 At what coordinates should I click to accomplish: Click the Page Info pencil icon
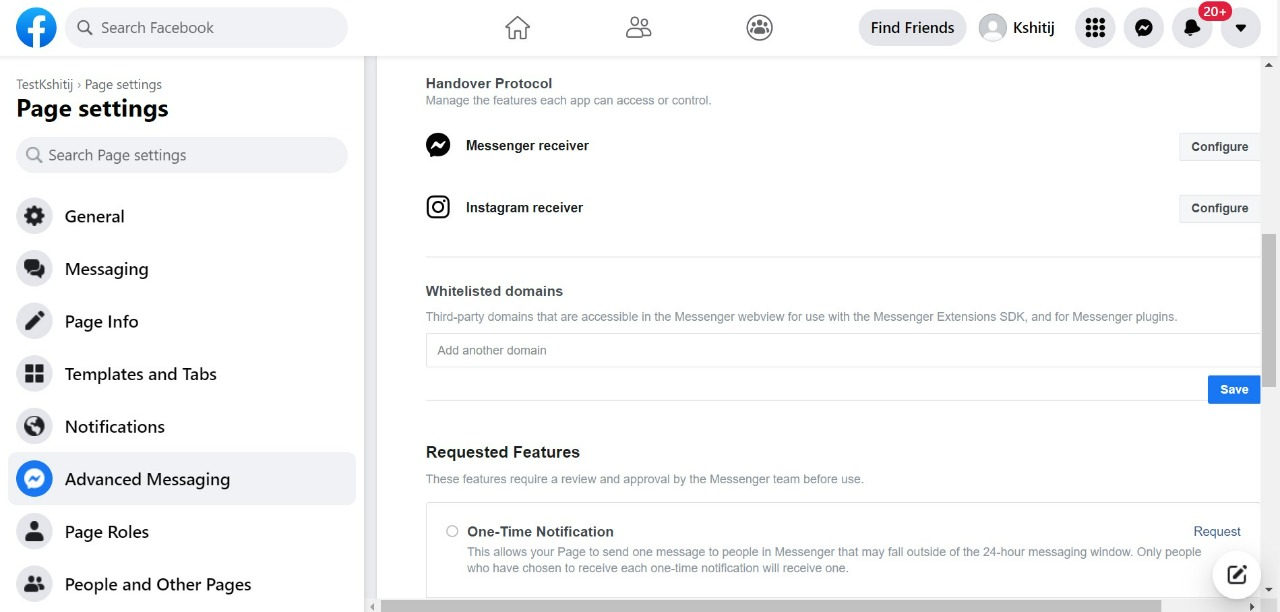coord(35,321)
